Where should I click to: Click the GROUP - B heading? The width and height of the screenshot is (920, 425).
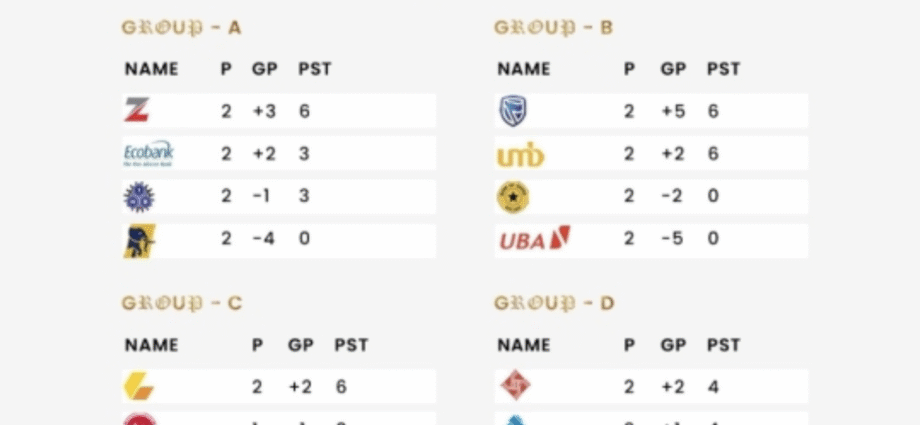coord(553,27)
